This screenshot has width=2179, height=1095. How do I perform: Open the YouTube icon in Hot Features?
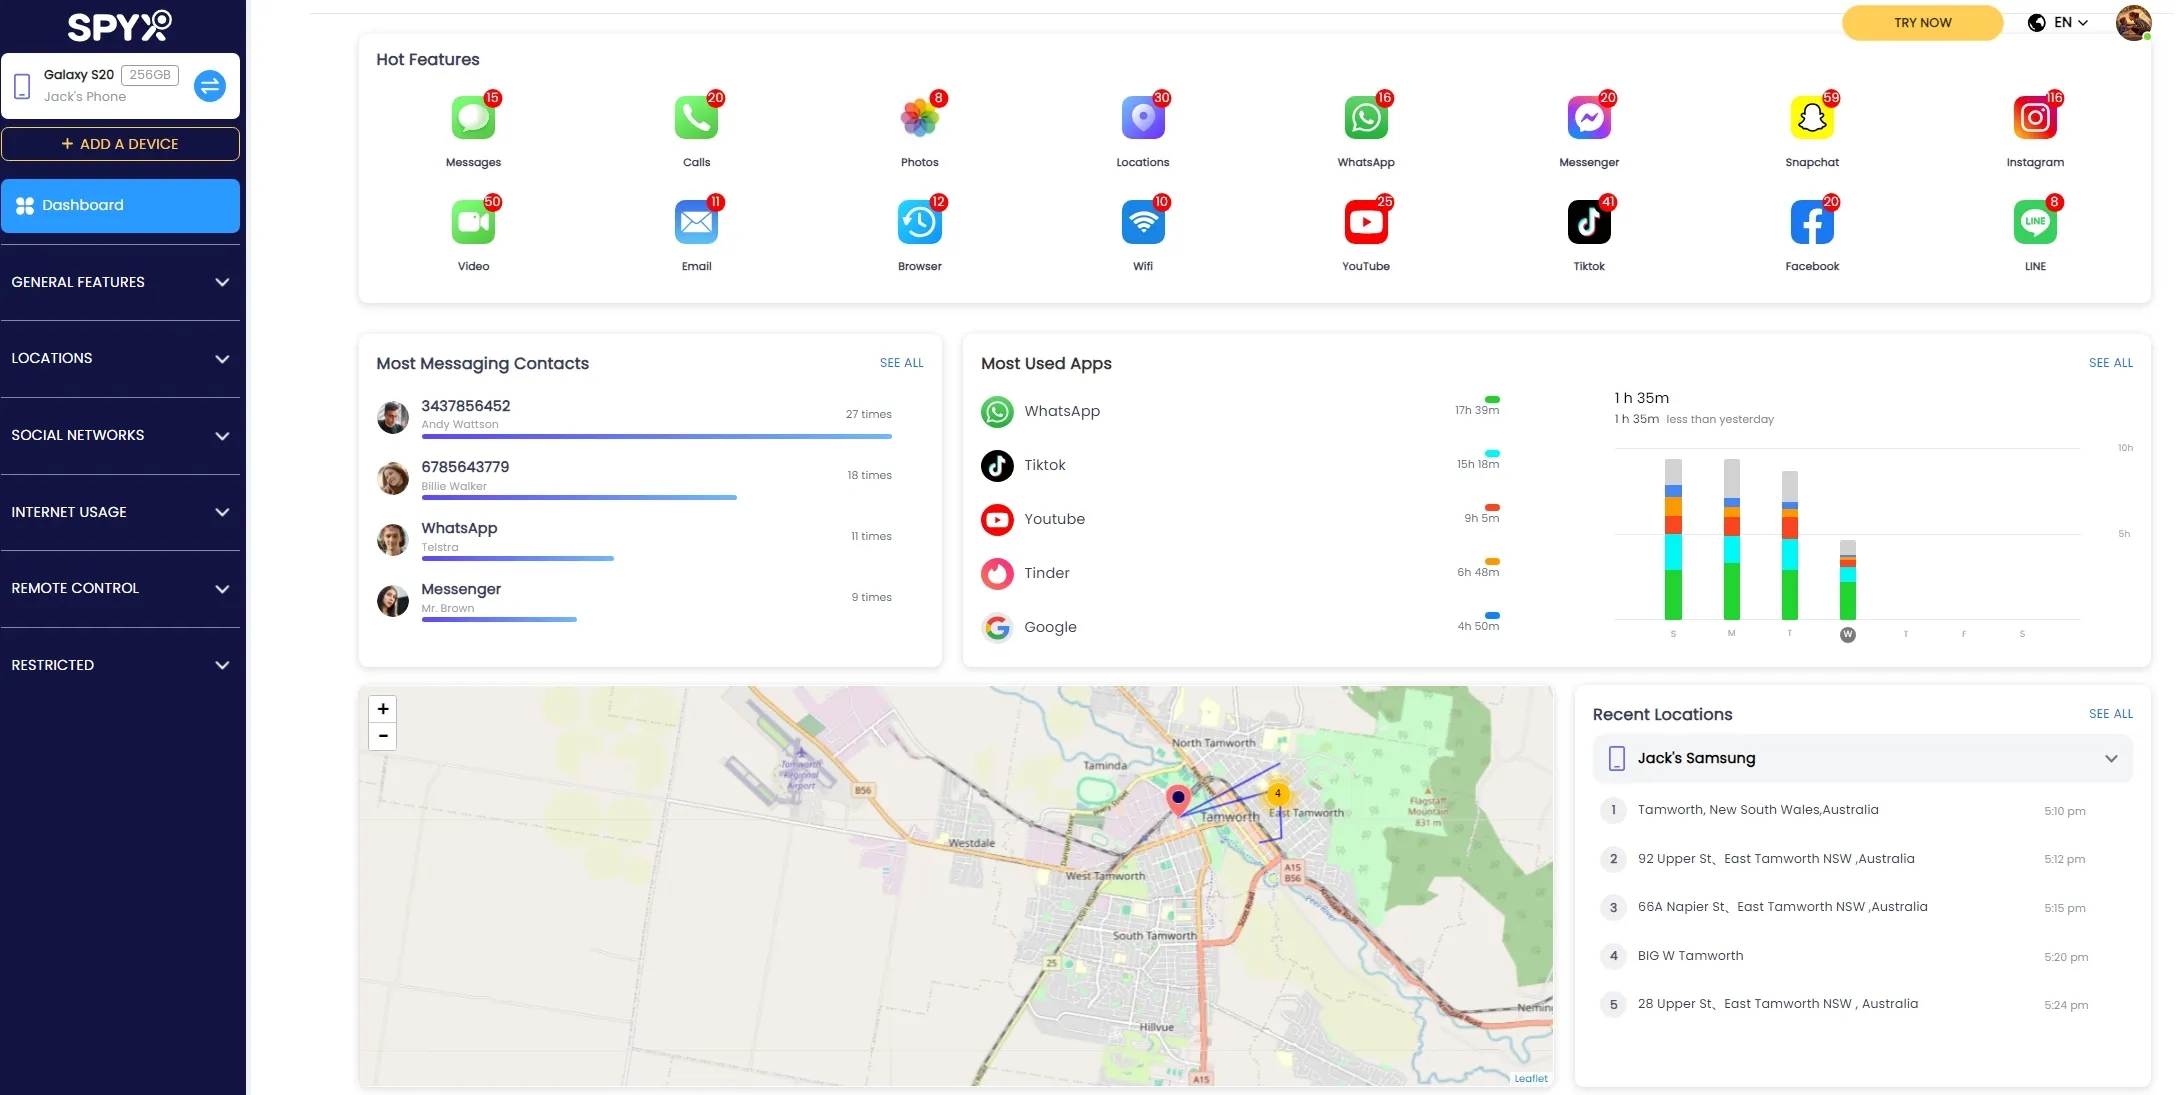pyautogui.click(x=1366, y=222)
